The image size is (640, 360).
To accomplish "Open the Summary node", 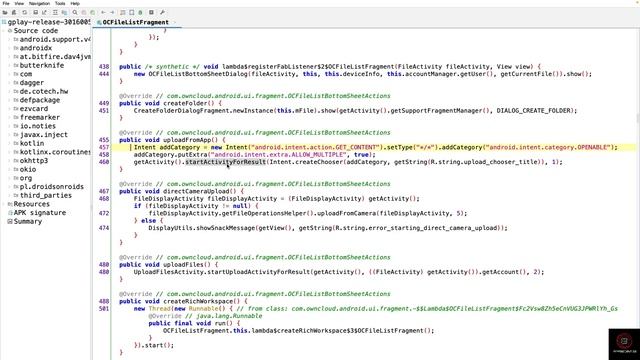I will point(27,222).
